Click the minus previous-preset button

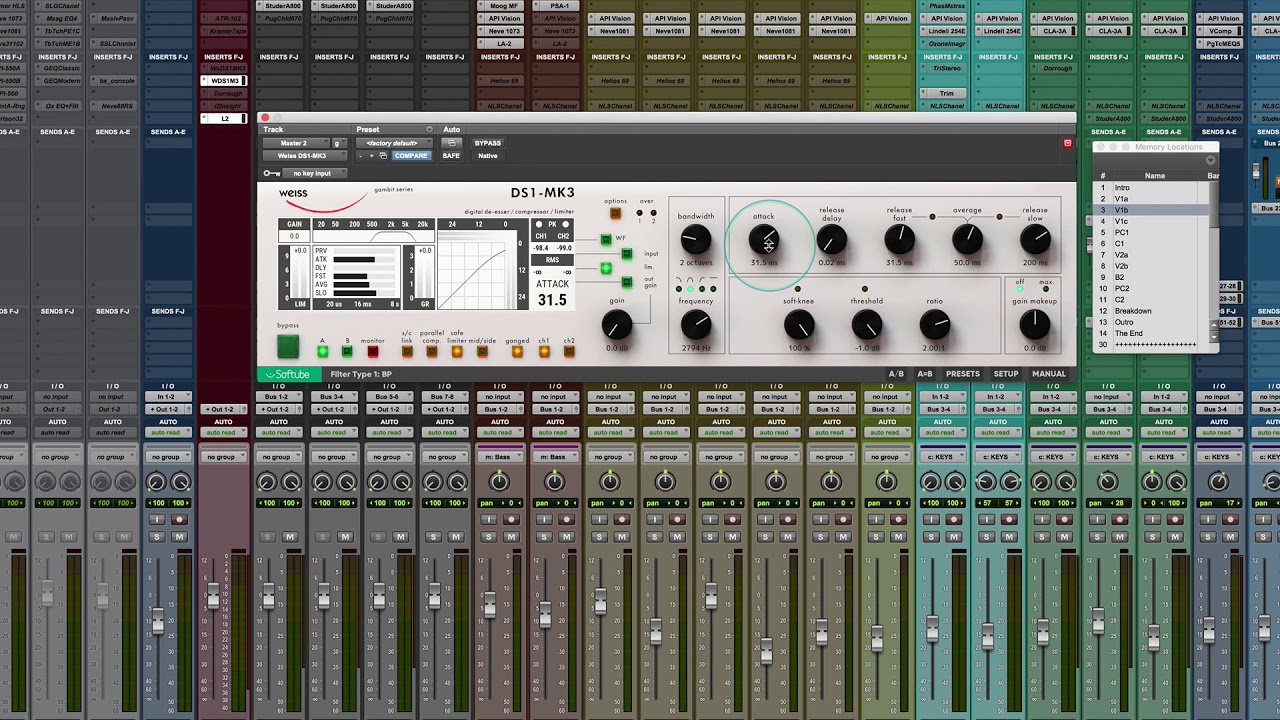tap(362, 156)
